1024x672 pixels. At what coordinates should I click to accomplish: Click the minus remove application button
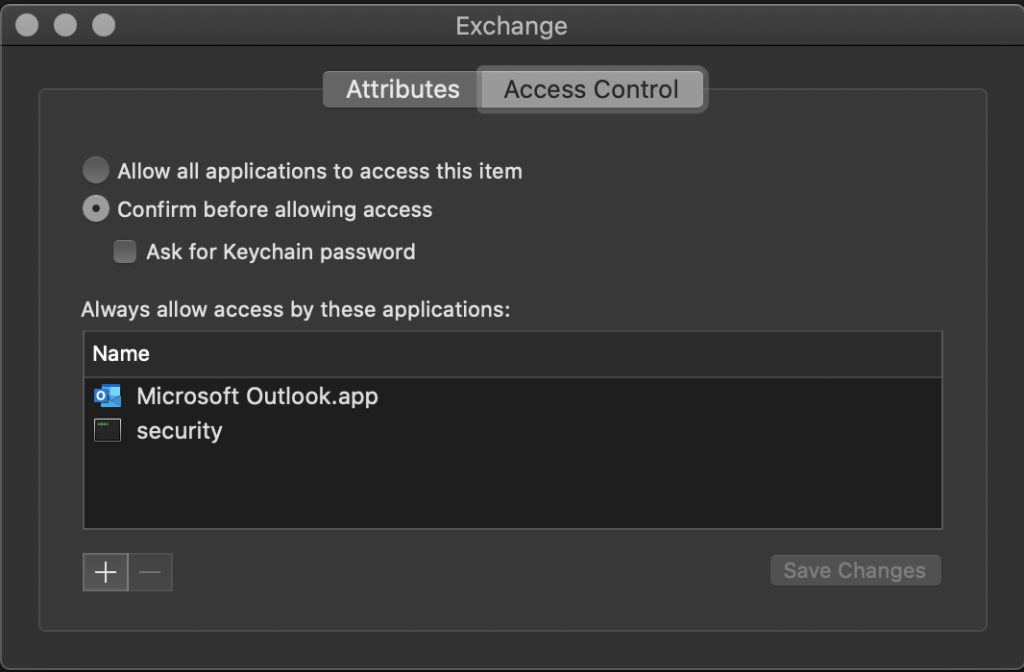150,572
